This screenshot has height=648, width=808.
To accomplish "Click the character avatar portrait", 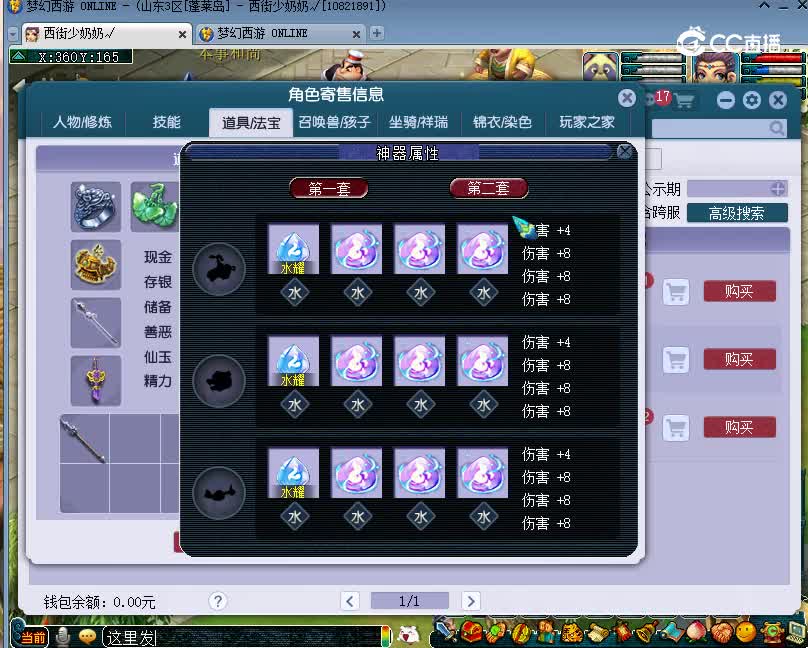I will point(716,67).
